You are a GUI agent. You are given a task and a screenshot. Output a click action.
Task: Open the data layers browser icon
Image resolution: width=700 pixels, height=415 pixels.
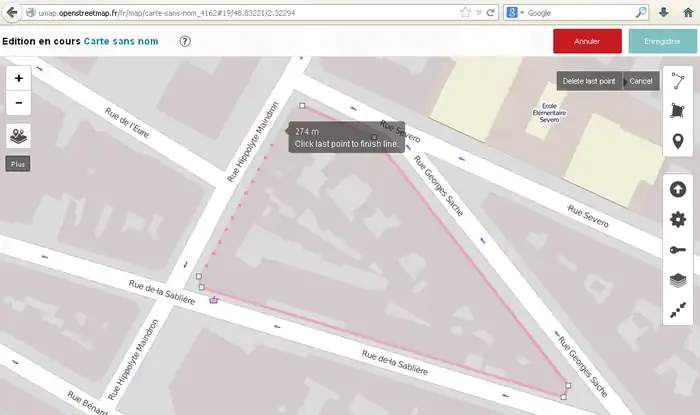click(19, 136)
